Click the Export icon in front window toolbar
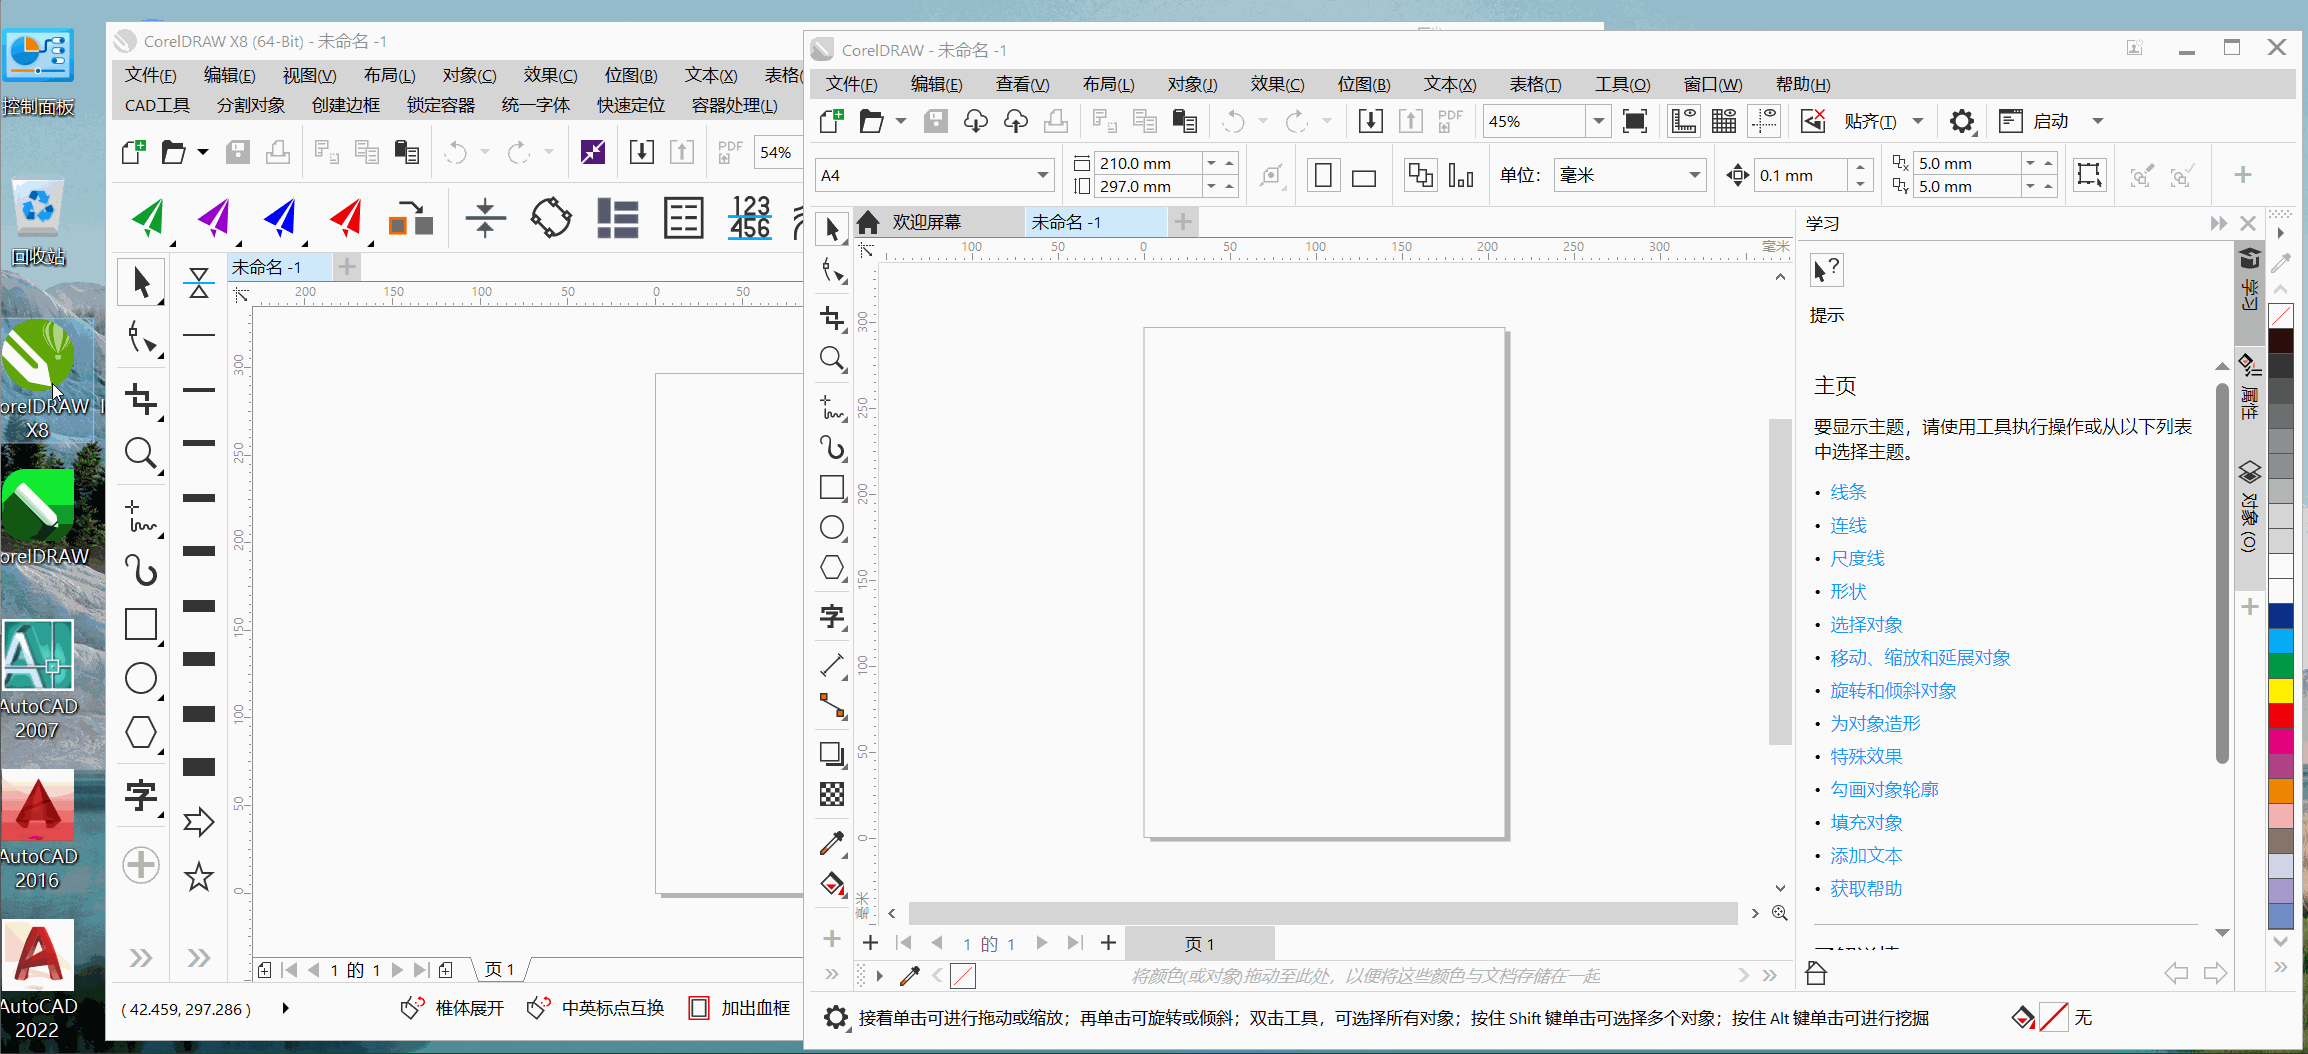Viewport: 2308px width, 1054px height. [x=1410, y=121]
